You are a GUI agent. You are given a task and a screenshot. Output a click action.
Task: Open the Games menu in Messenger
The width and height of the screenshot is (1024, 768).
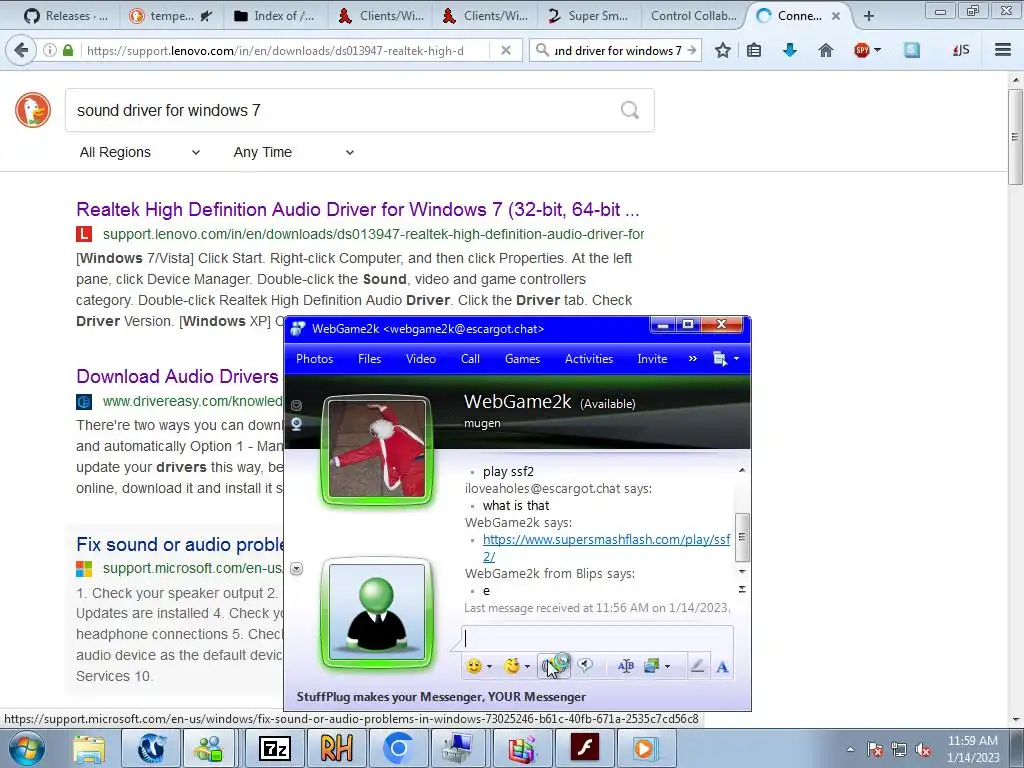coord(522,359)
